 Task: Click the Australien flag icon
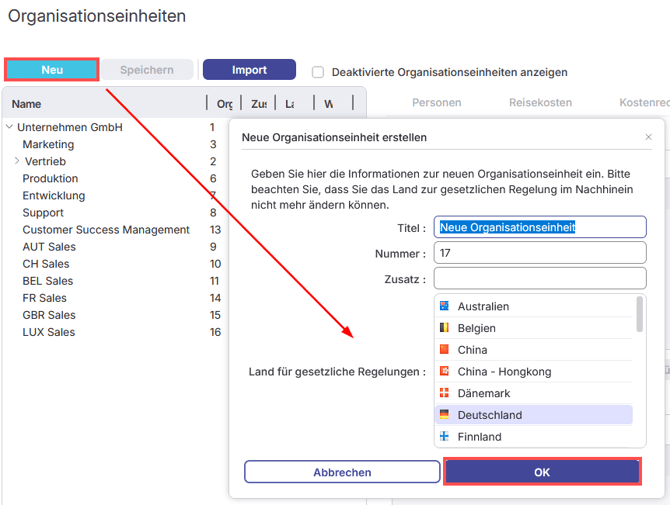(444, 306)
